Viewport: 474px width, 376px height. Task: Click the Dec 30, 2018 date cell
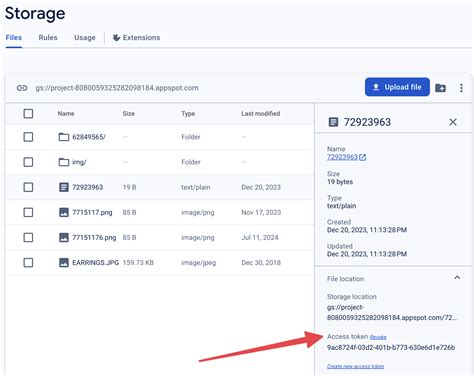[261, 263]
